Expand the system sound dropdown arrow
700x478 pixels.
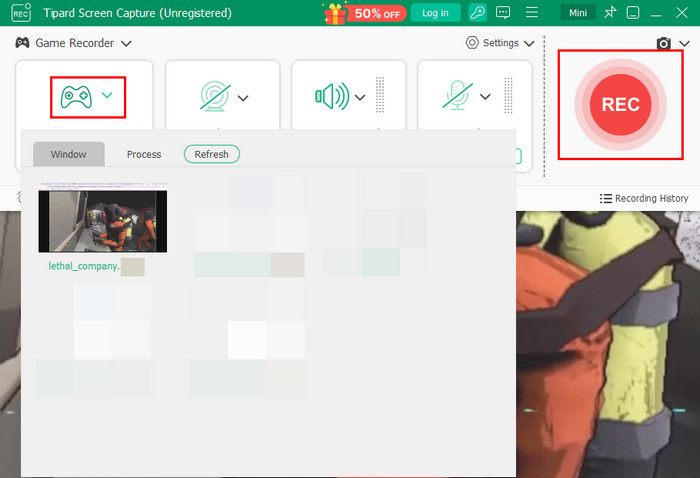click(x=360, y=97)
